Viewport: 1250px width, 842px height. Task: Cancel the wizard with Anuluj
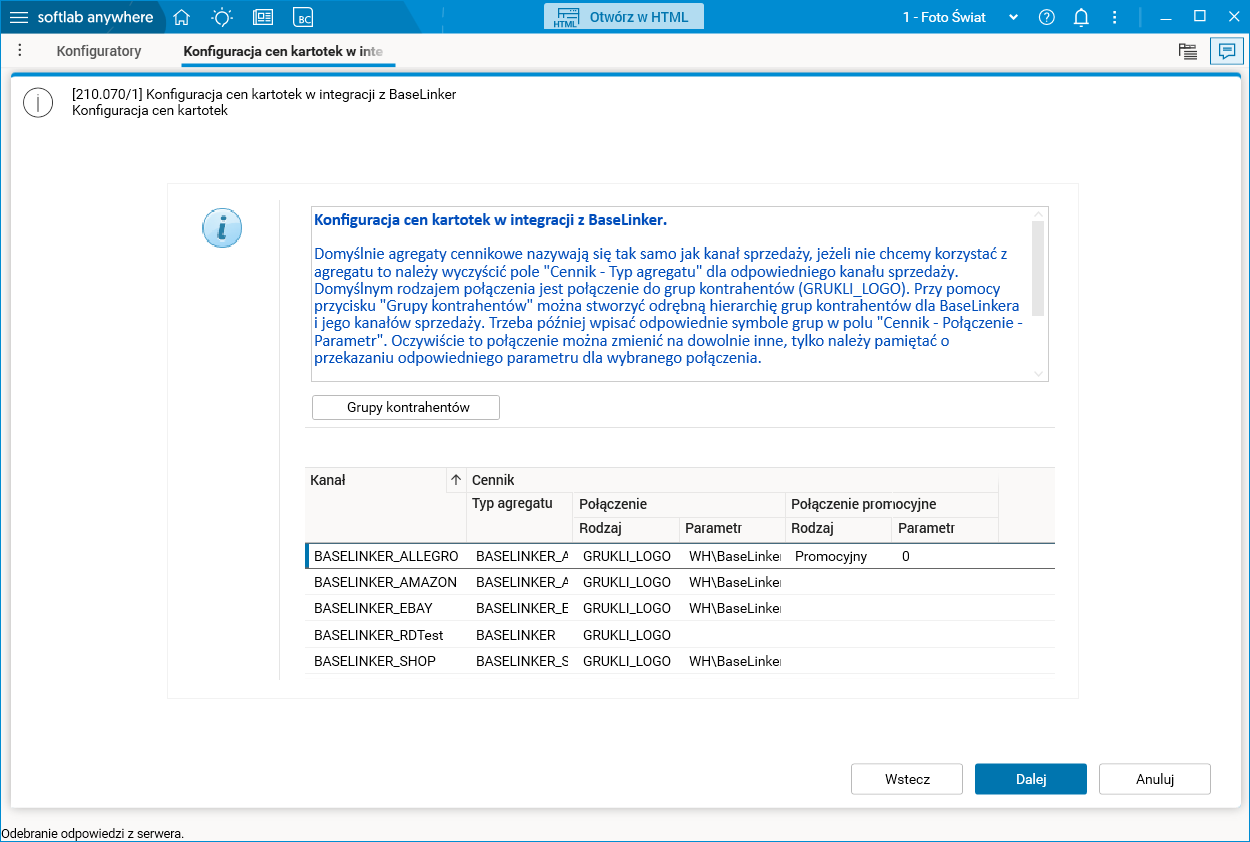click(x=1155, y=779)
